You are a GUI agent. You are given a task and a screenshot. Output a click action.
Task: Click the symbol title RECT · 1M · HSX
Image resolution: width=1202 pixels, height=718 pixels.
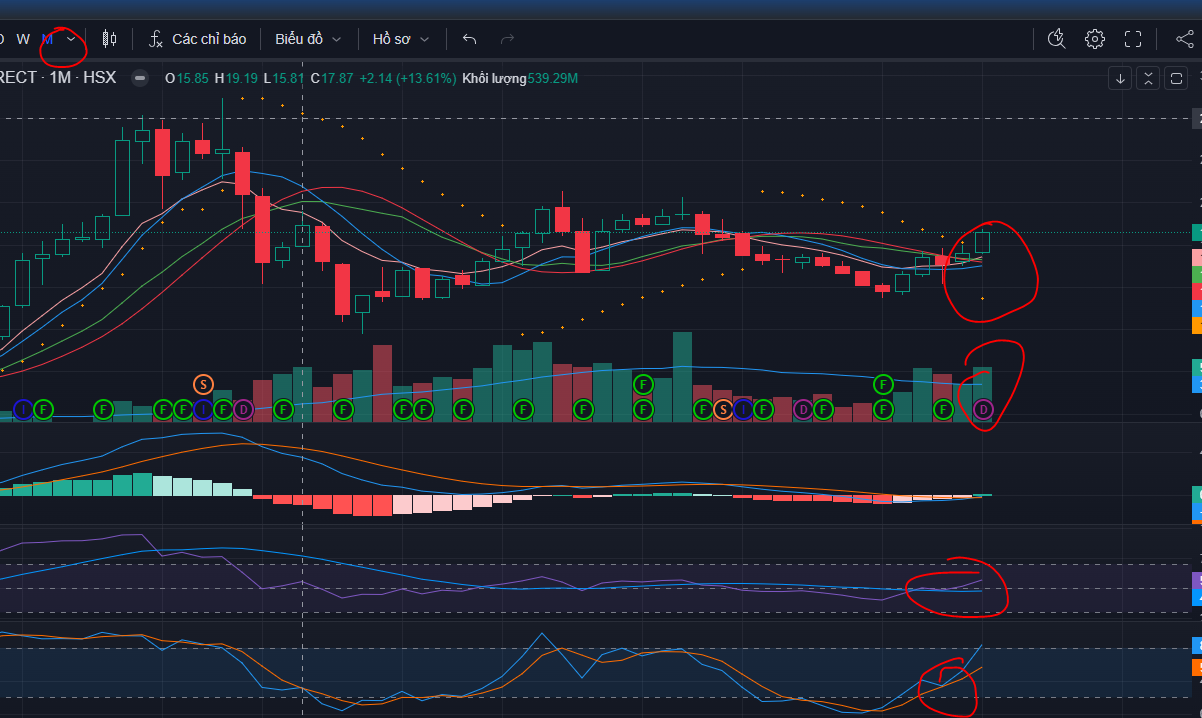(x=58, y=78)
